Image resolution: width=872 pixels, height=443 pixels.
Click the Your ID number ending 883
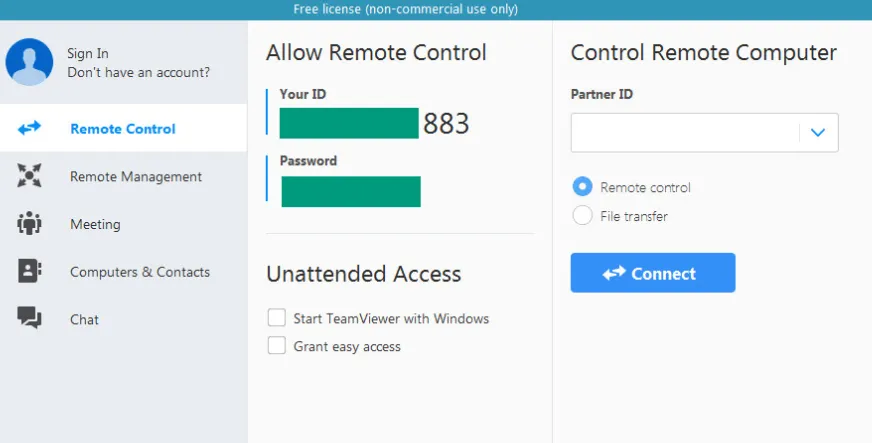375,123
